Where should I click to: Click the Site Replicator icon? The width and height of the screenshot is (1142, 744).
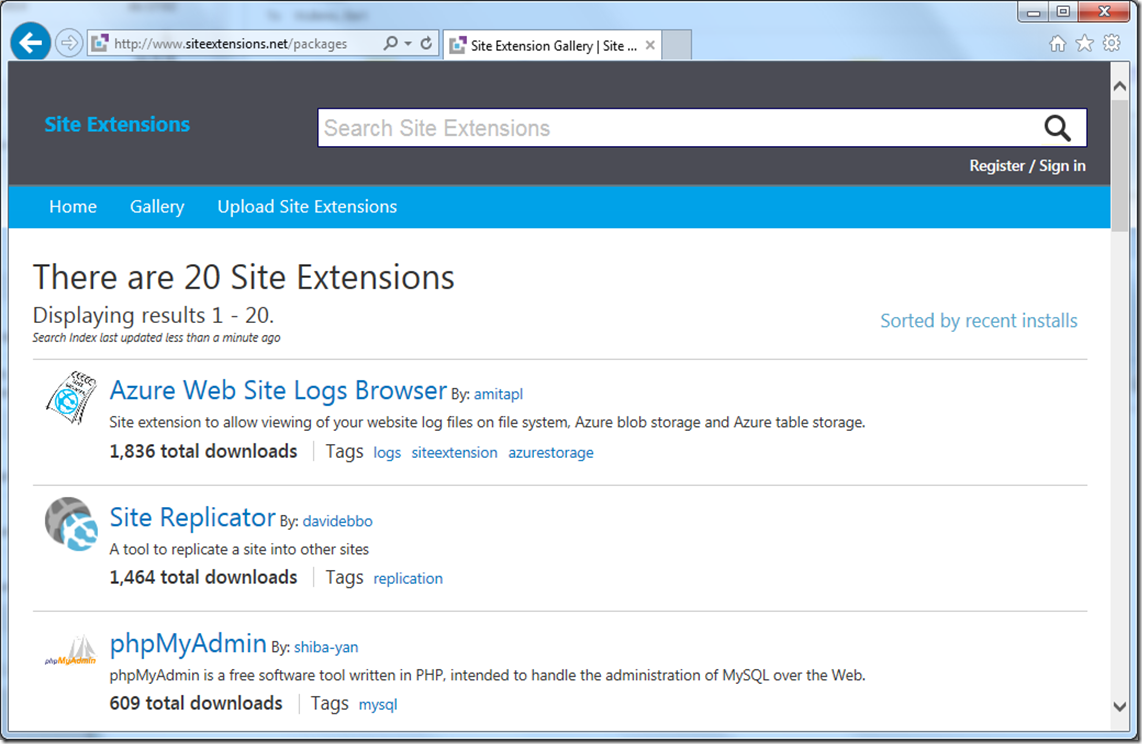coord(71,524)
